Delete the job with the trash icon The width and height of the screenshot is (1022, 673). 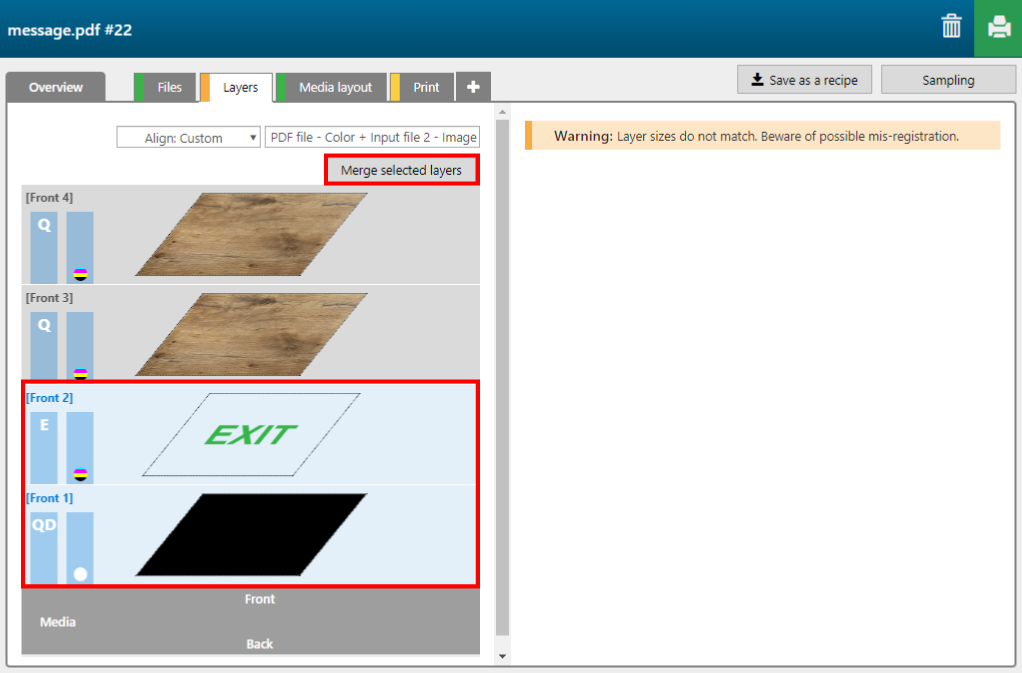951,27
